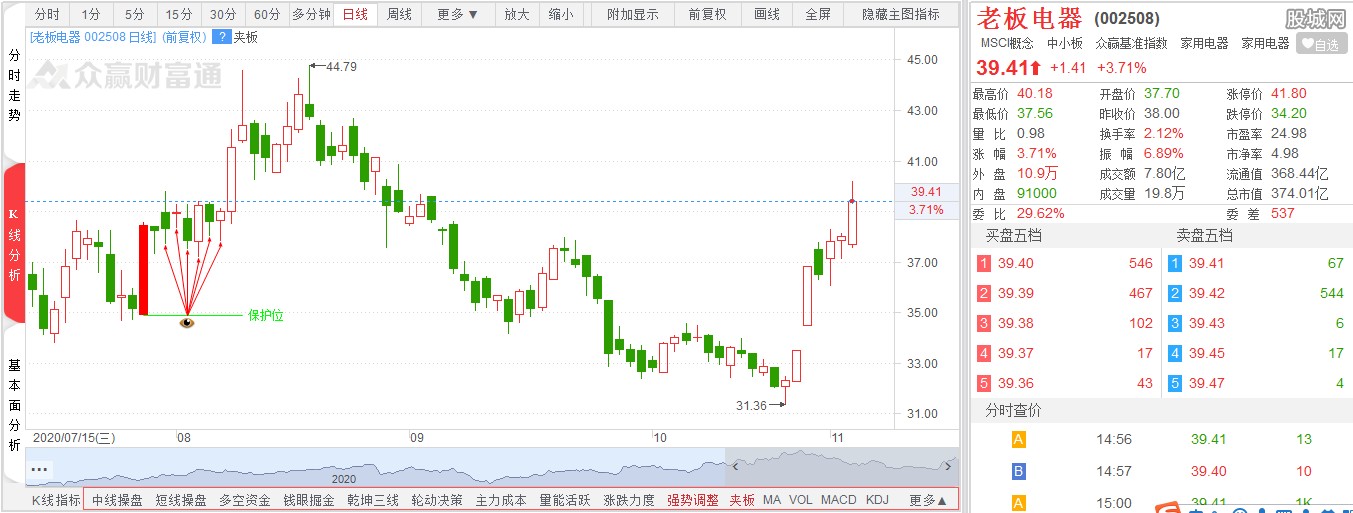Click the orange A badge at 14:56

pyautogui.click(x=1019, y=440)
